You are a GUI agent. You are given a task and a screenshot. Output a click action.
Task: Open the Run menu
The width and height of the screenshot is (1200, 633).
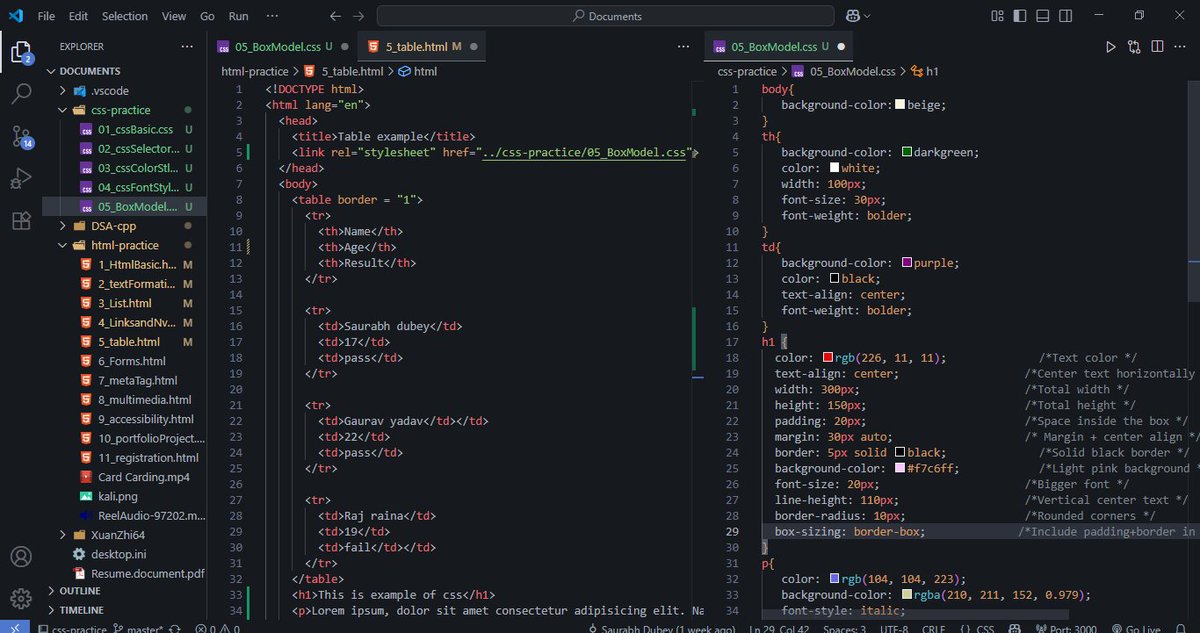(238, 16)
